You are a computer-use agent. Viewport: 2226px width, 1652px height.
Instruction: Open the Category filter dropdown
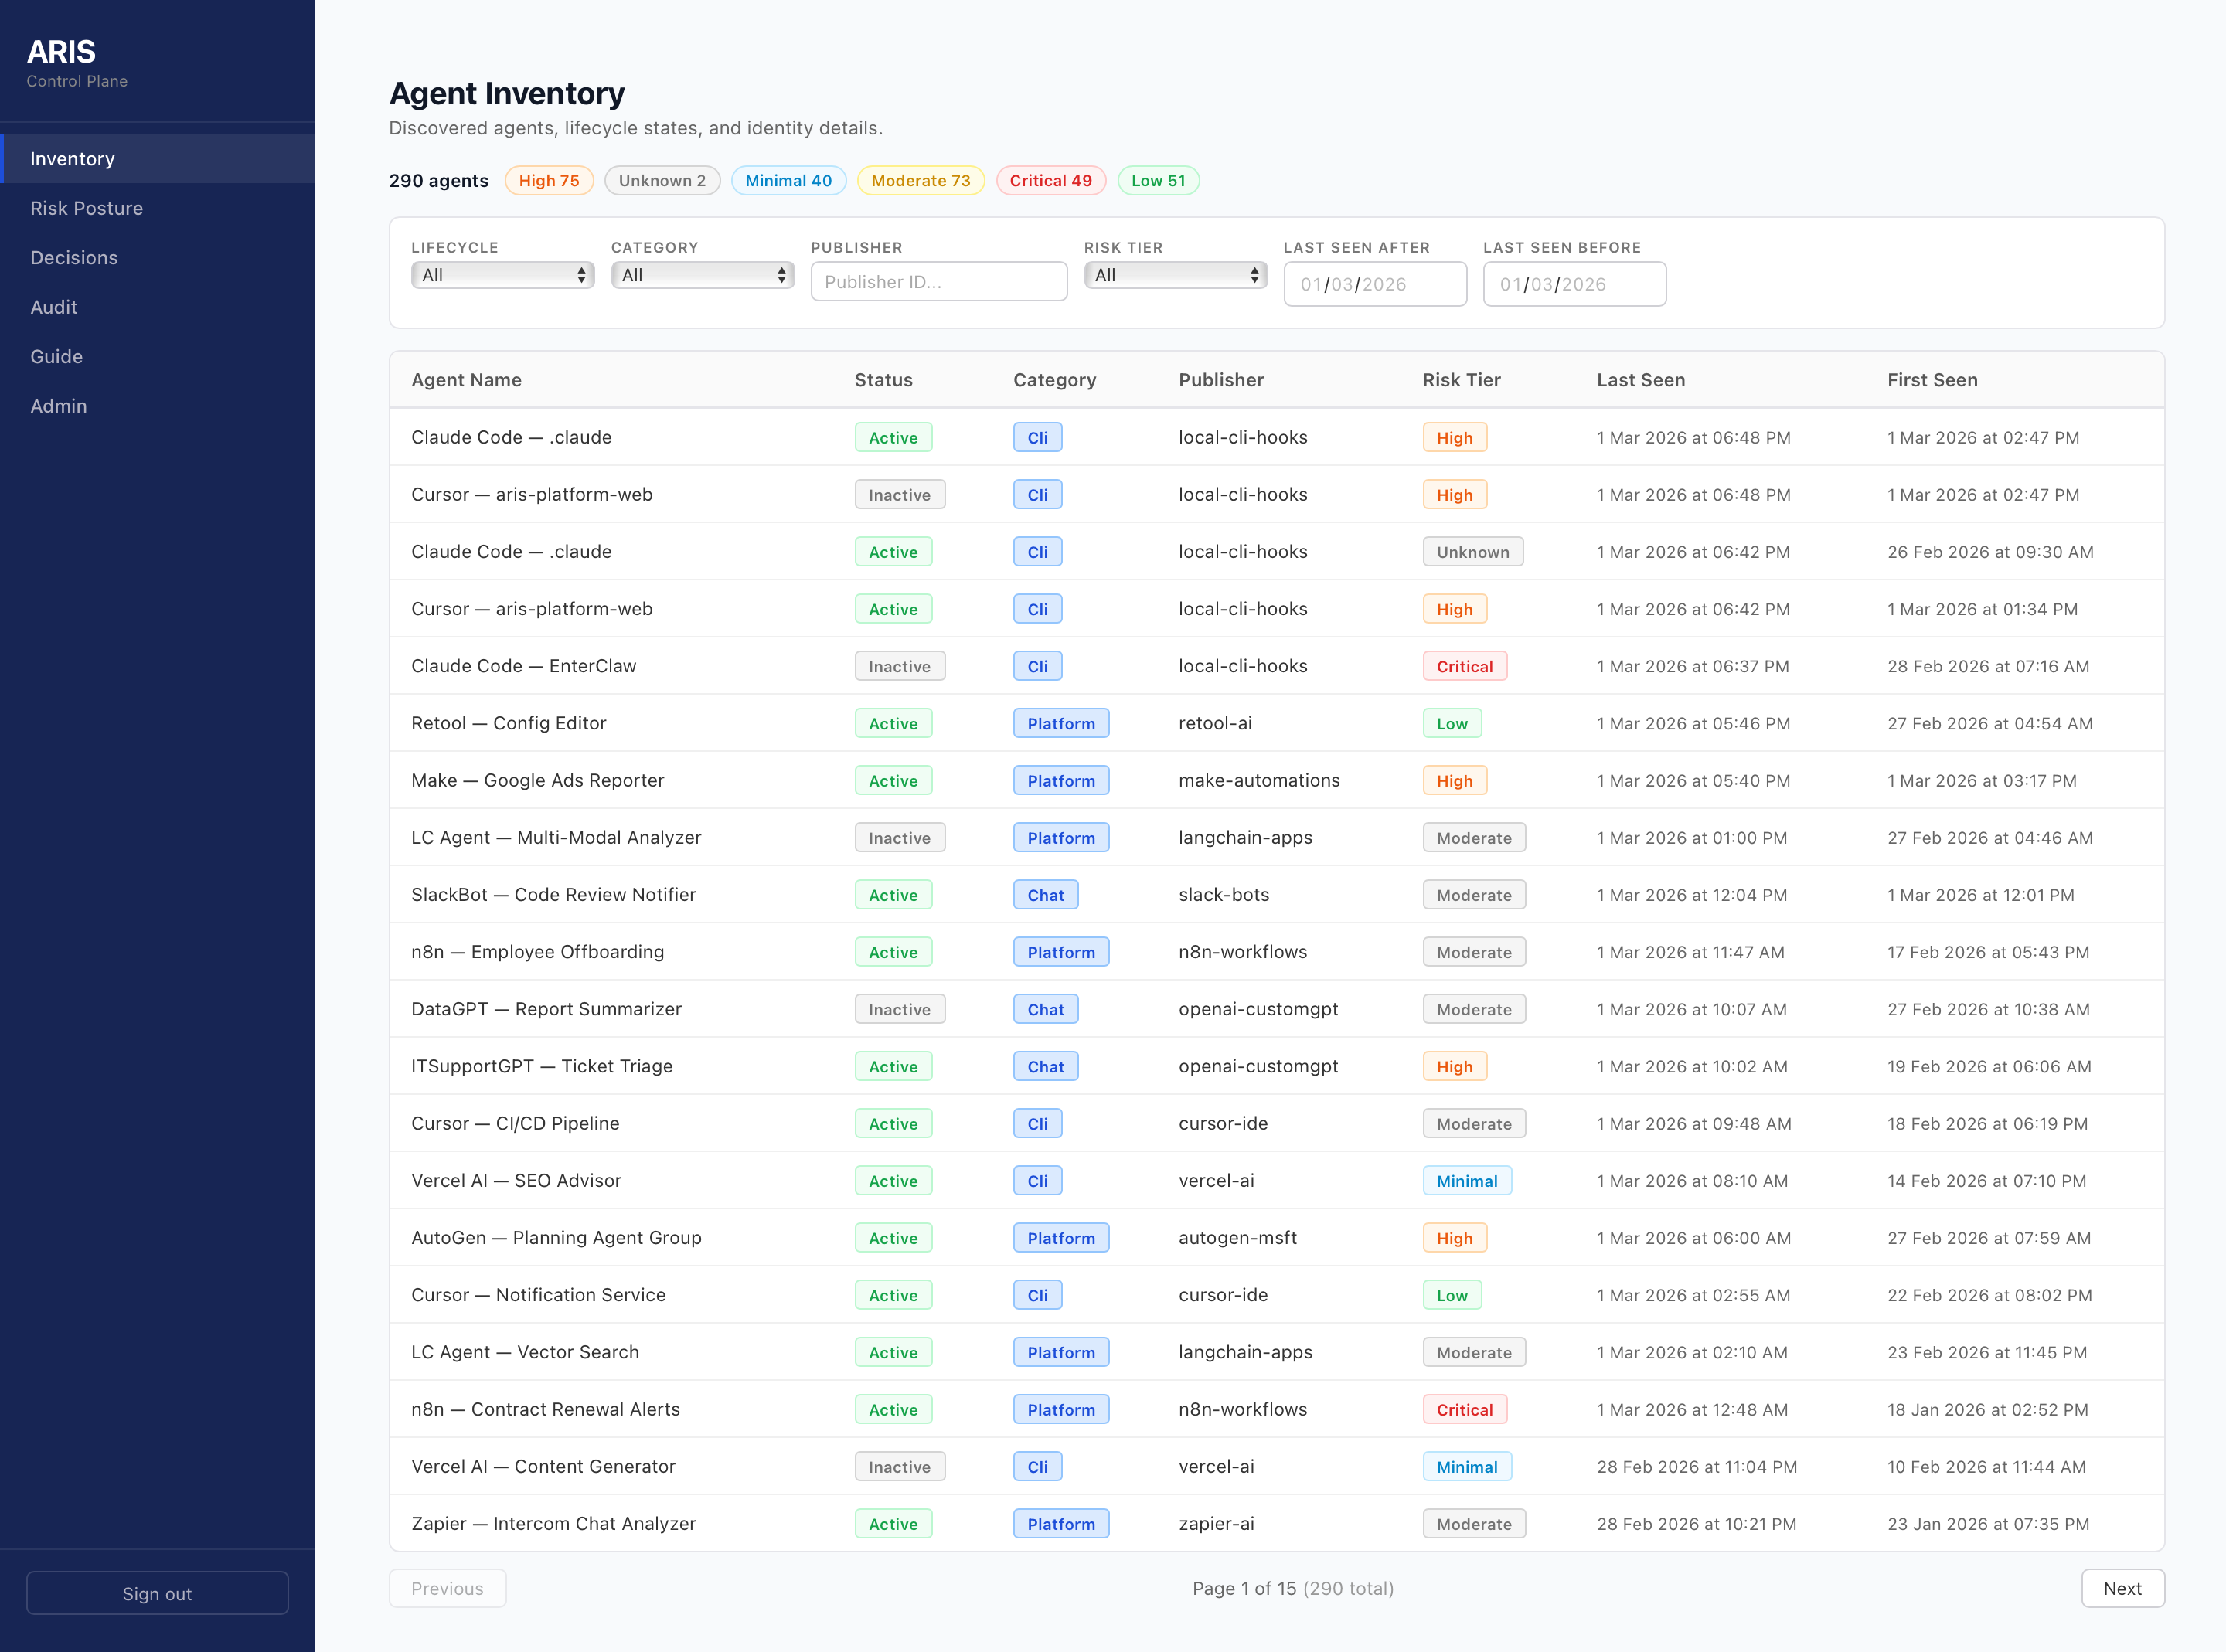coord(702,275)
